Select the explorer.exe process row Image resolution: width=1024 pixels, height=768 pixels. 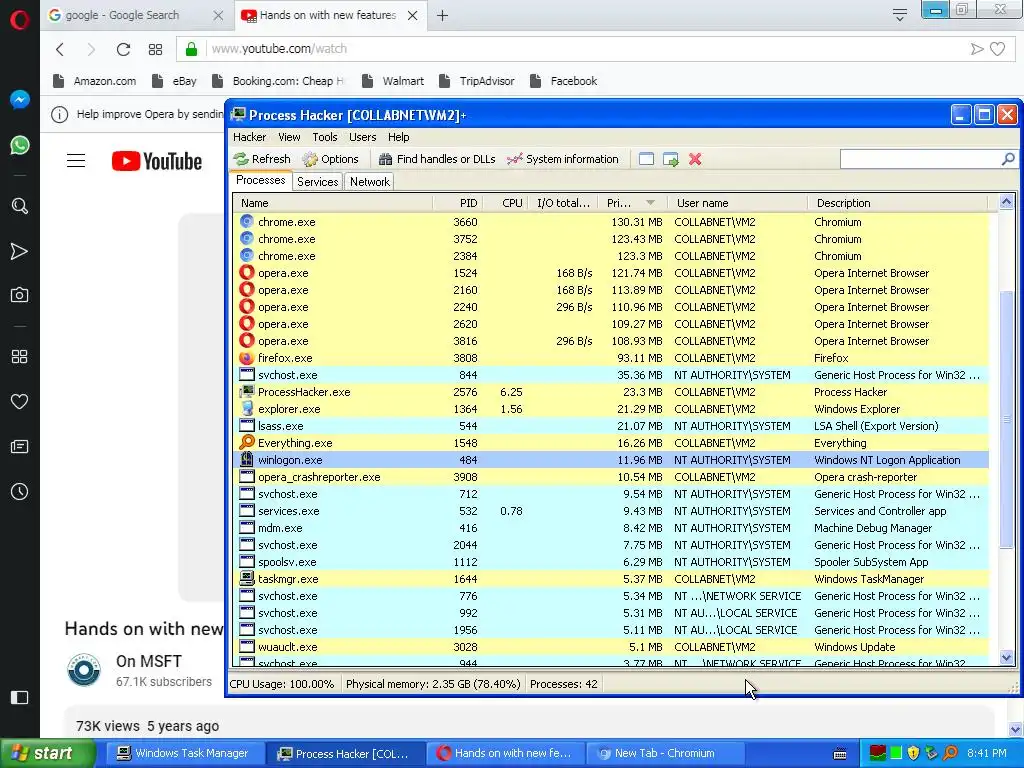[x=611, y=409]
